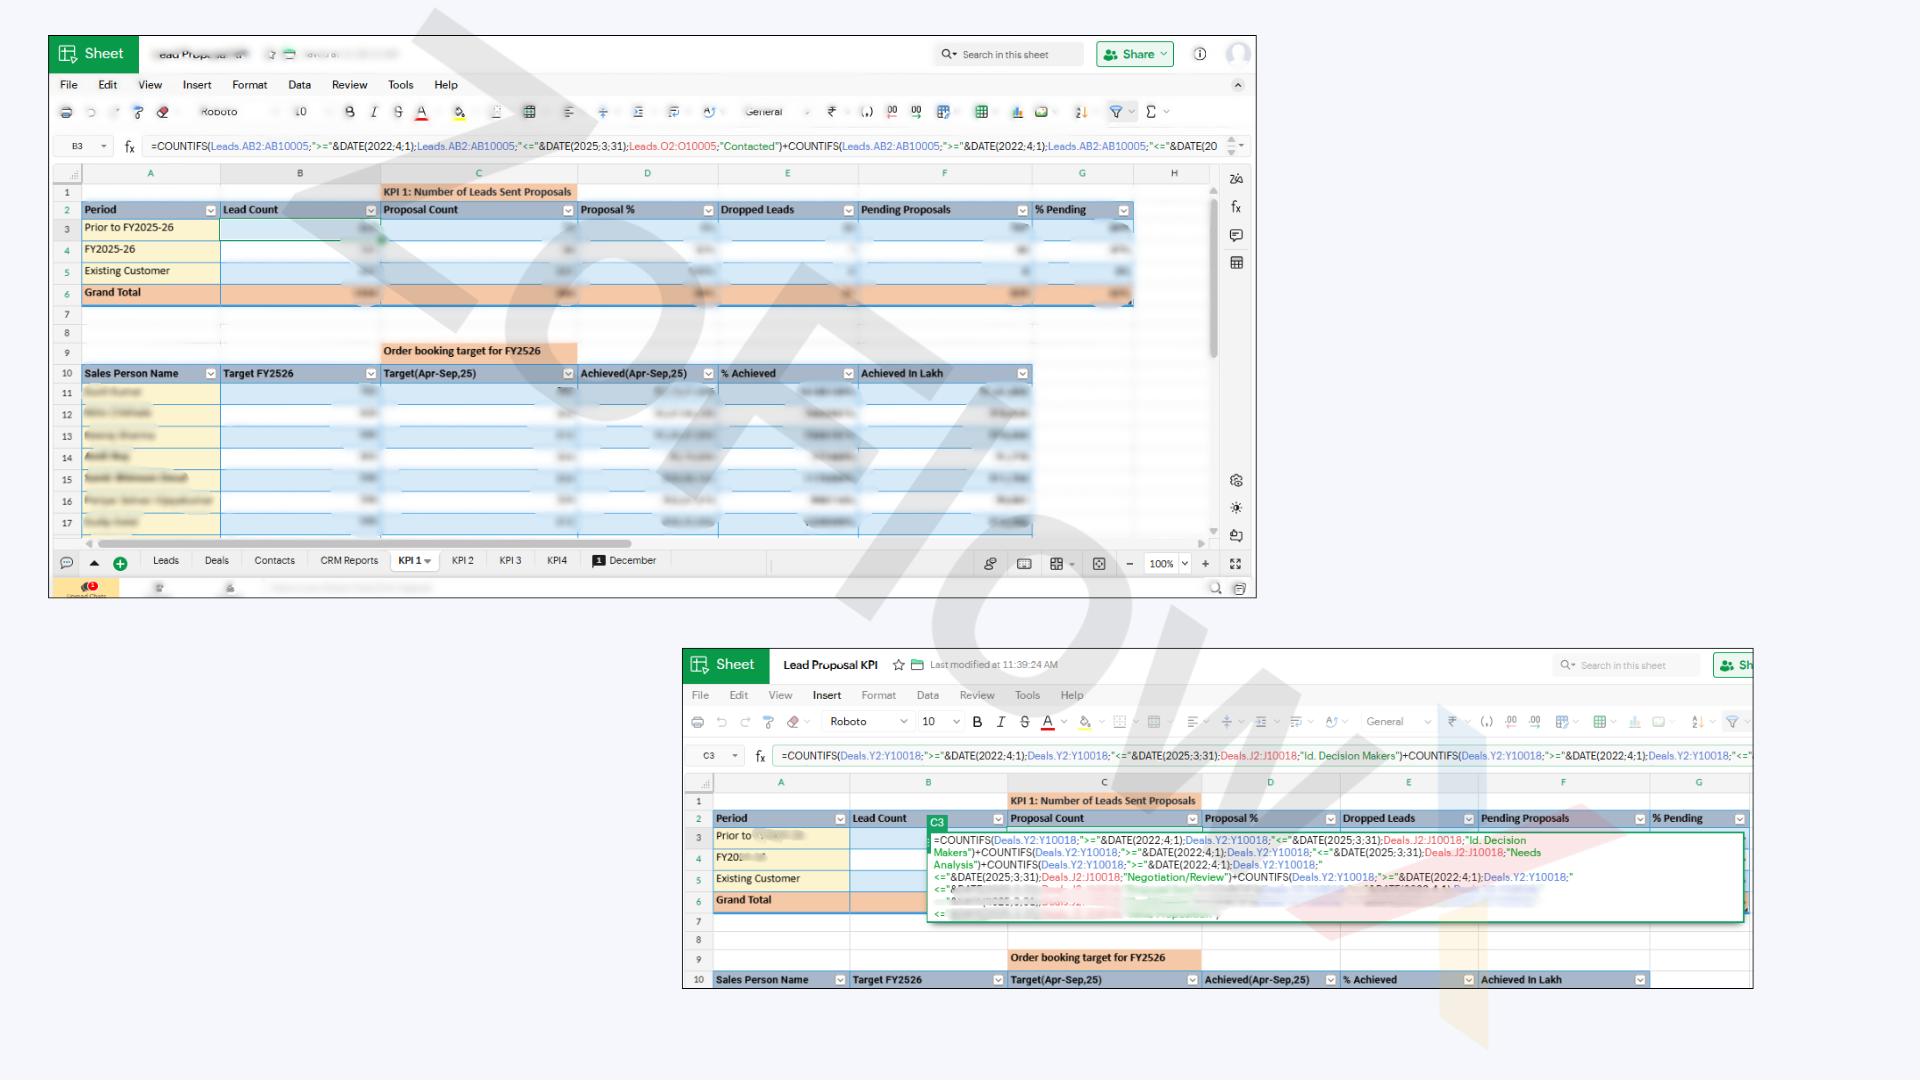The image size is (1920, 1080).
Task: Toggle bold in the bottom window toolbar
Action: point(977,722)
